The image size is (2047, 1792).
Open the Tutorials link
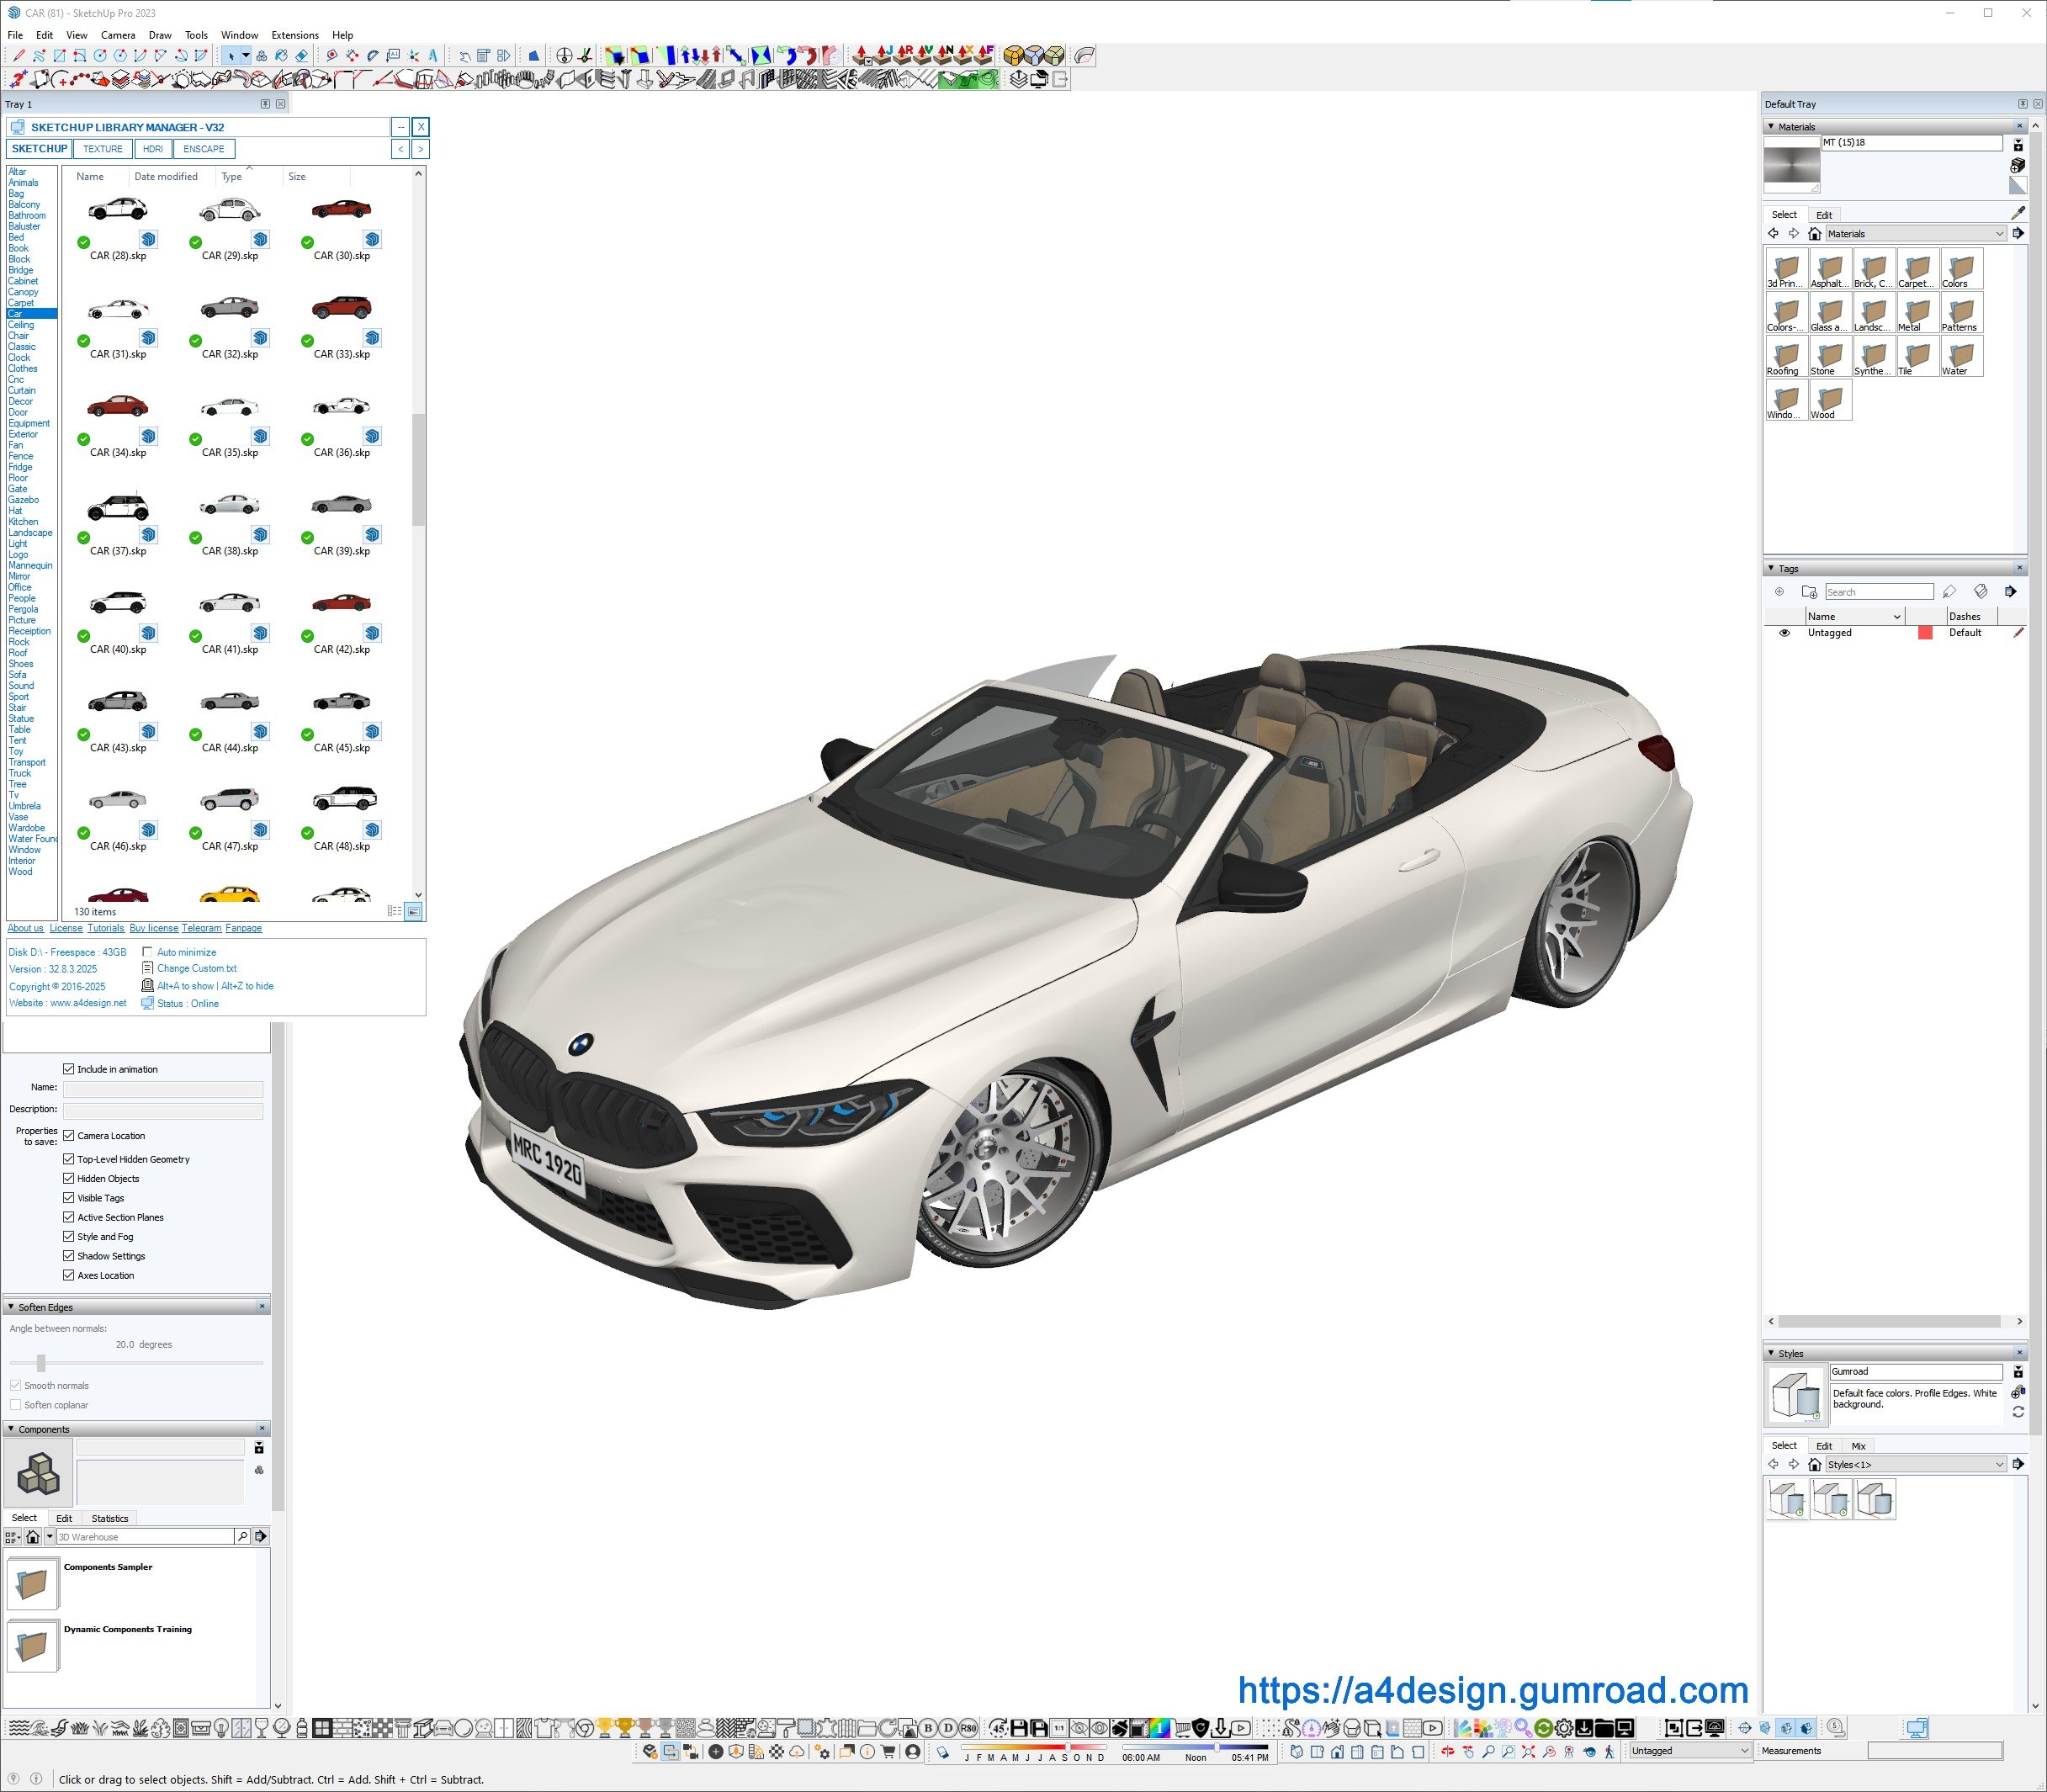(106, 928)
